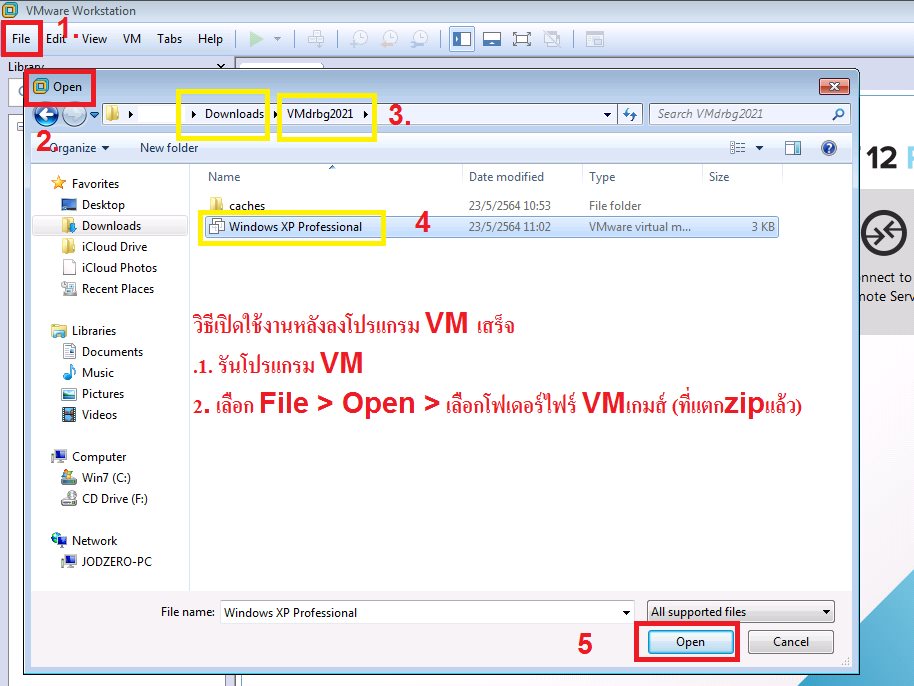Click the blue Help question mark icon

828,148
